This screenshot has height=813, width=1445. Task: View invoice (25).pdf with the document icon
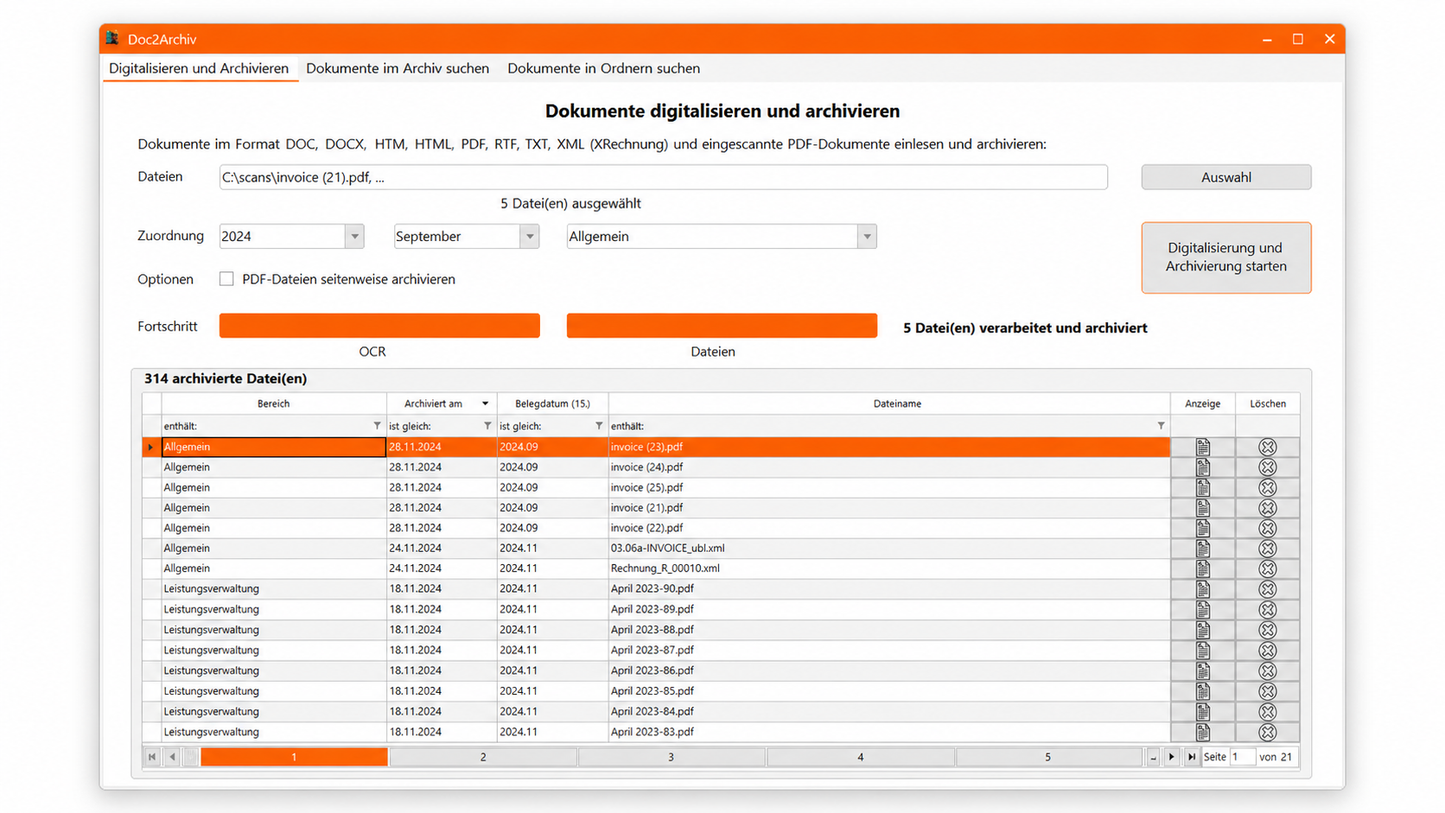pos(1202,487)
